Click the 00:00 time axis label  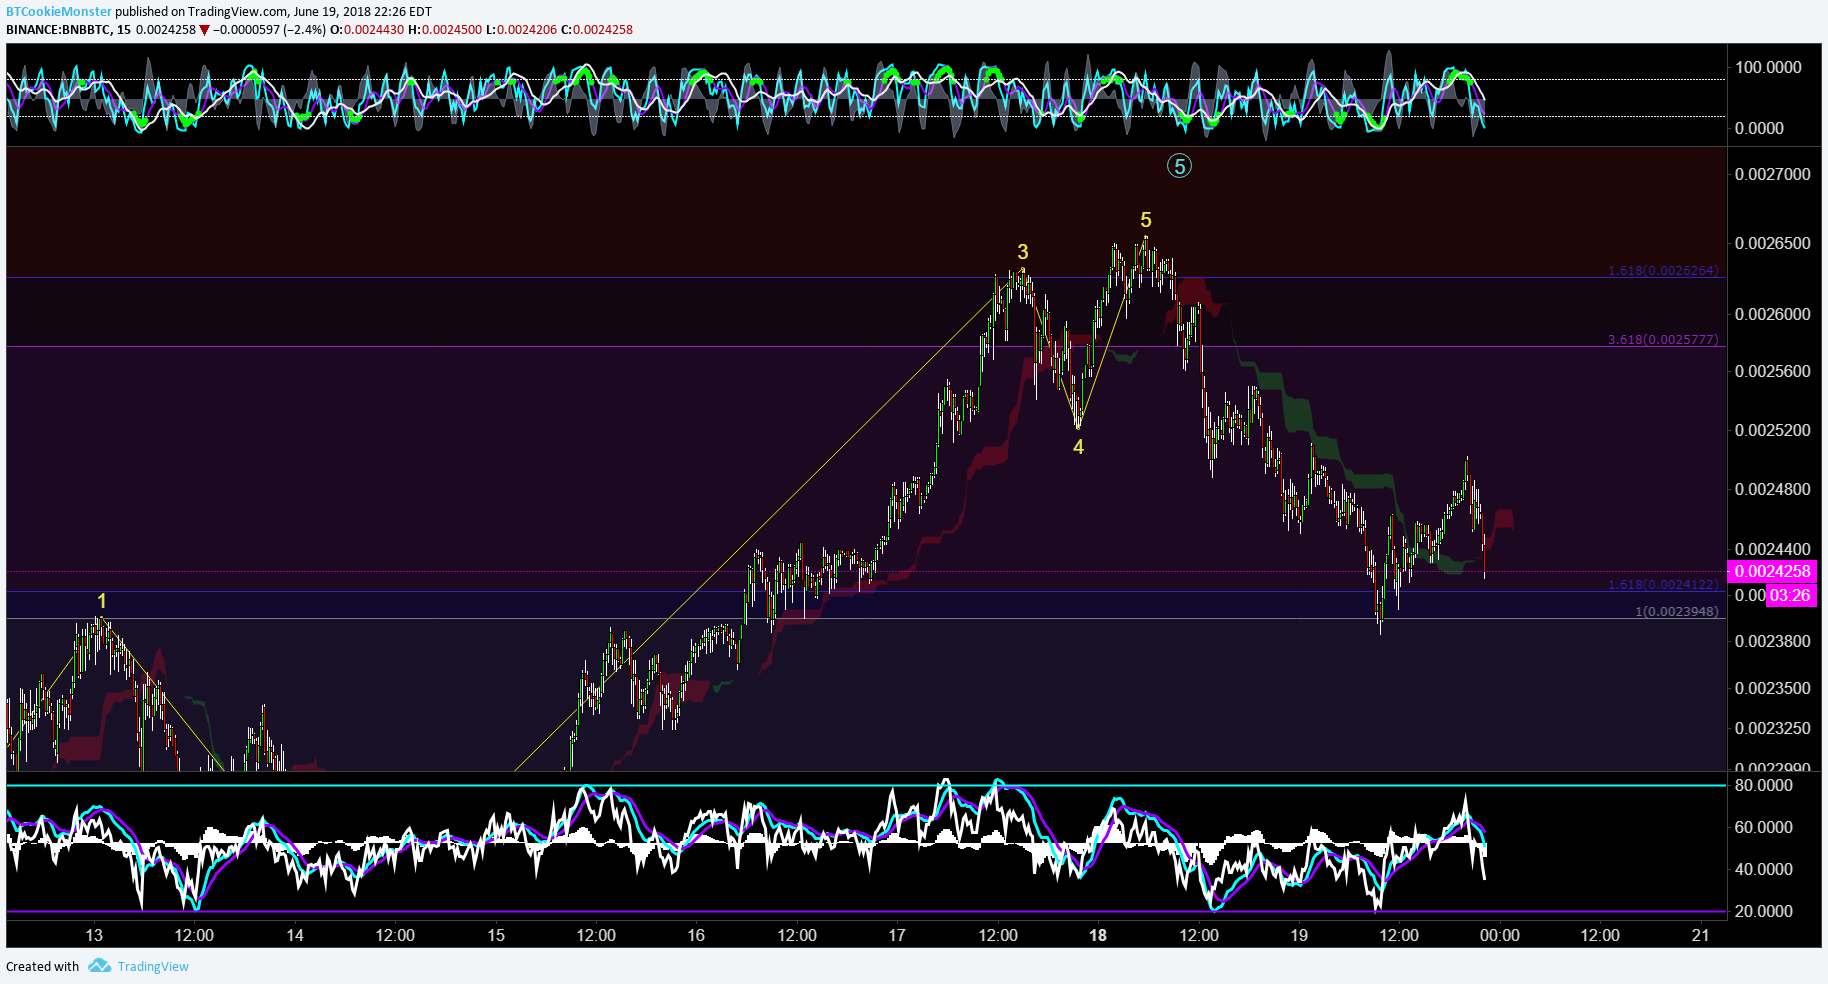[1500, 935]
